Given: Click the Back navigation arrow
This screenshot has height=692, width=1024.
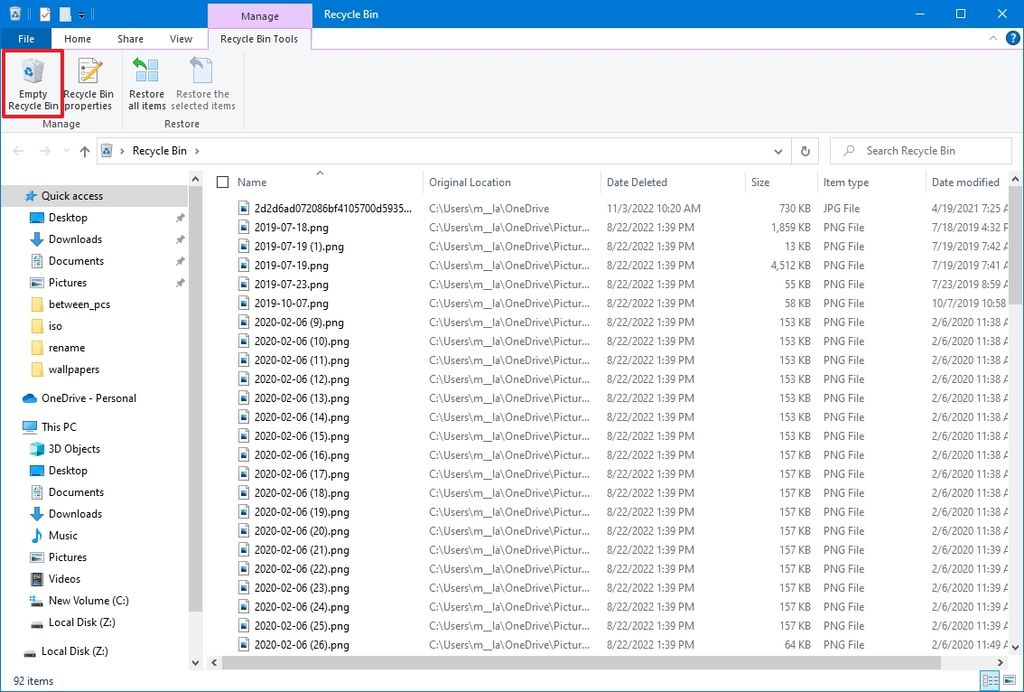Looking at the screenshot, I should coord(18,150).
